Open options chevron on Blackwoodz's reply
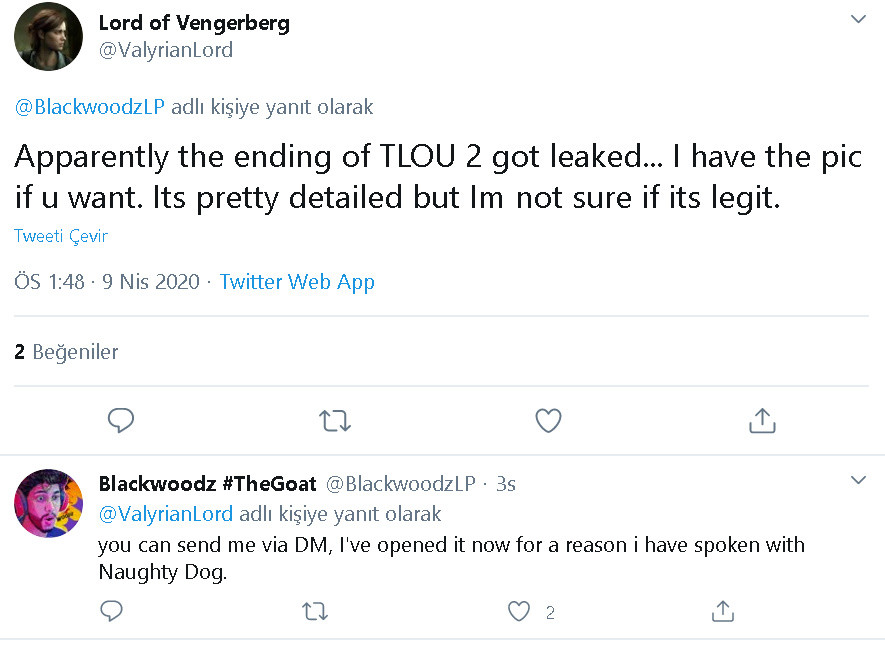The width and height of the screenshot is (885, 650). [858, 480]
